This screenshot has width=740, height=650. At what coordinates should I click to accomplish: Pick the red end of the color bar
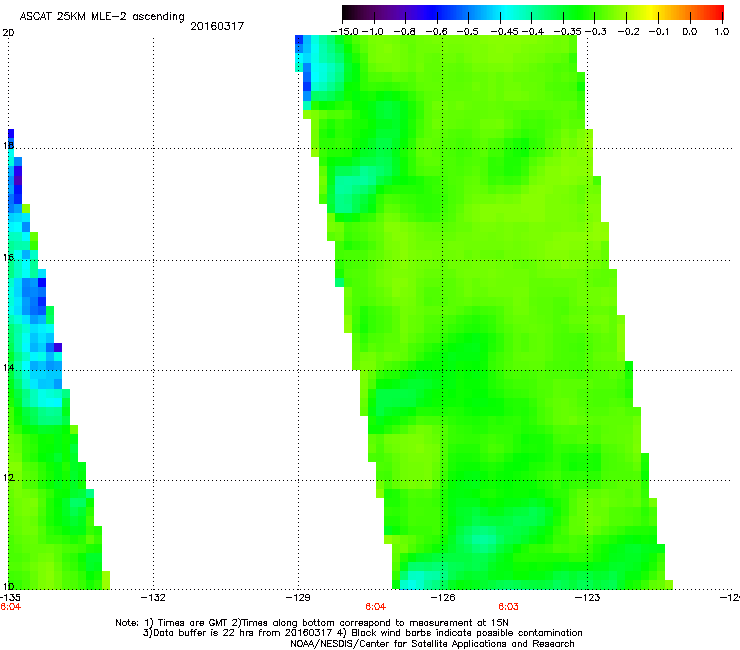tap(717, 13)
